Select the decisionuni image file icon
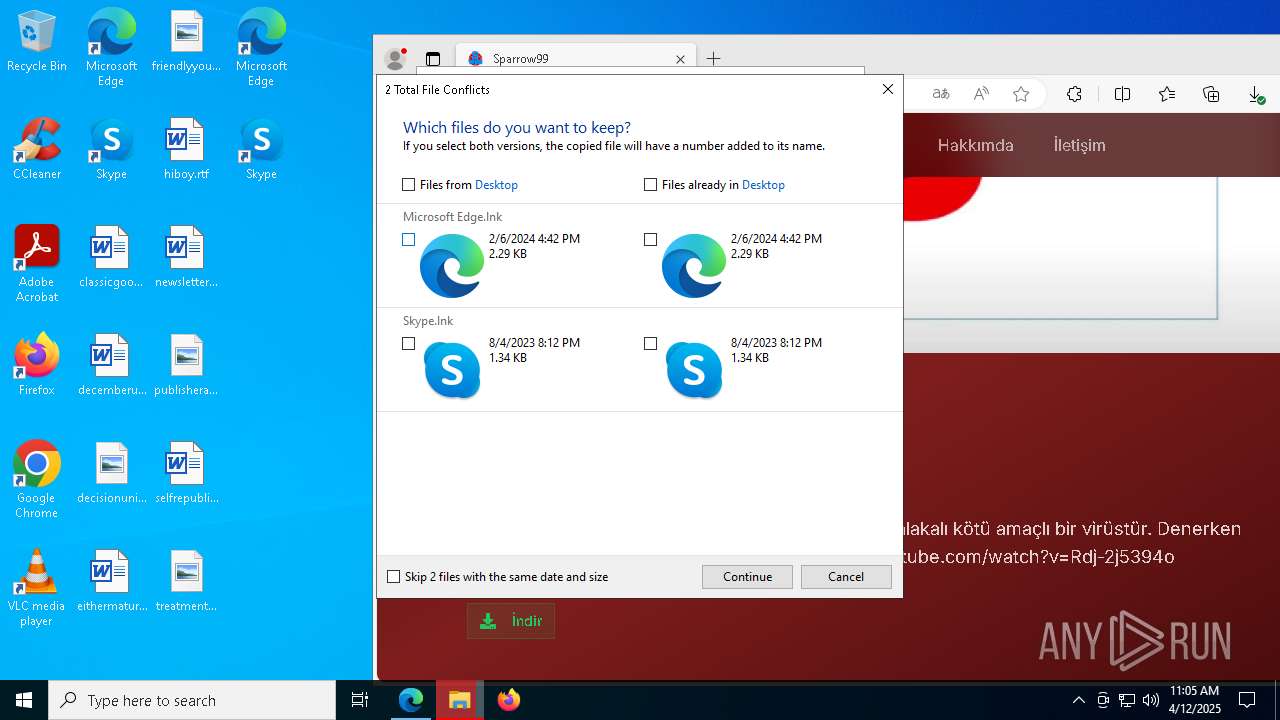1280x720 pixels. click(x=111, y=474)
